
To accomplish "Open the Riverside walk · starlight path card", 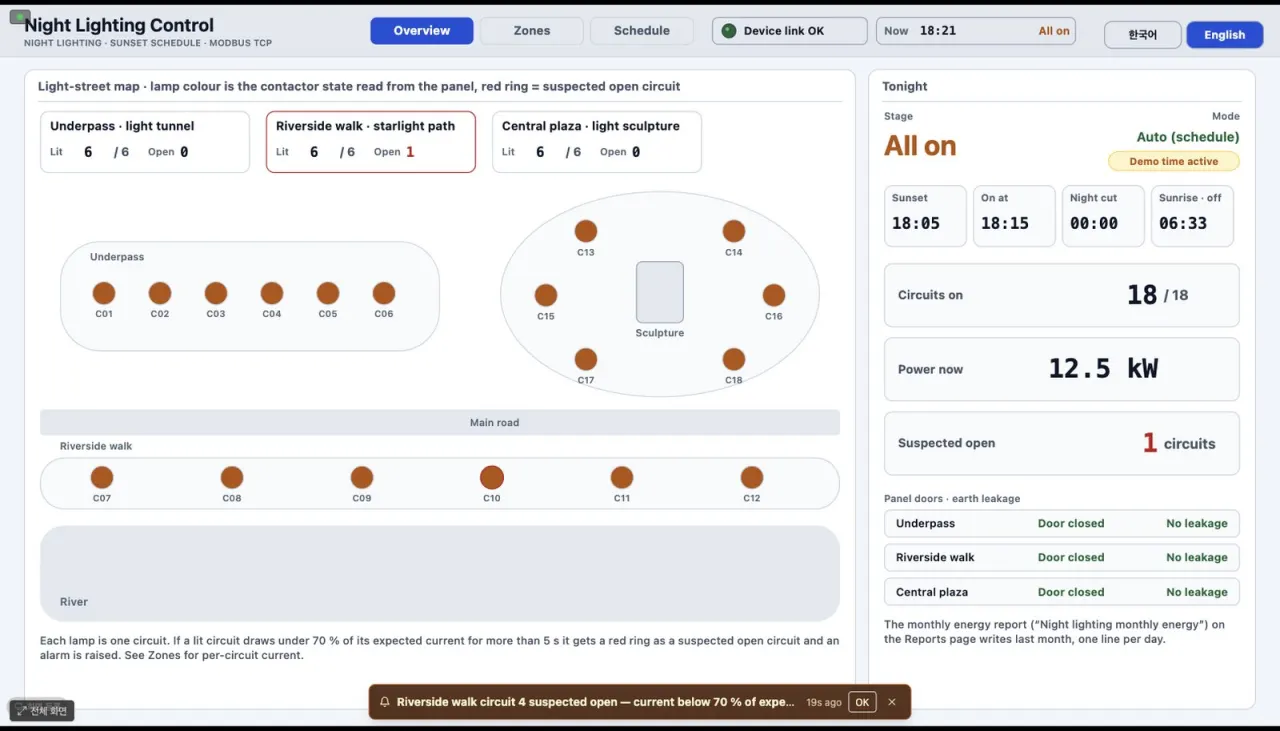I will tap(371, 142).
